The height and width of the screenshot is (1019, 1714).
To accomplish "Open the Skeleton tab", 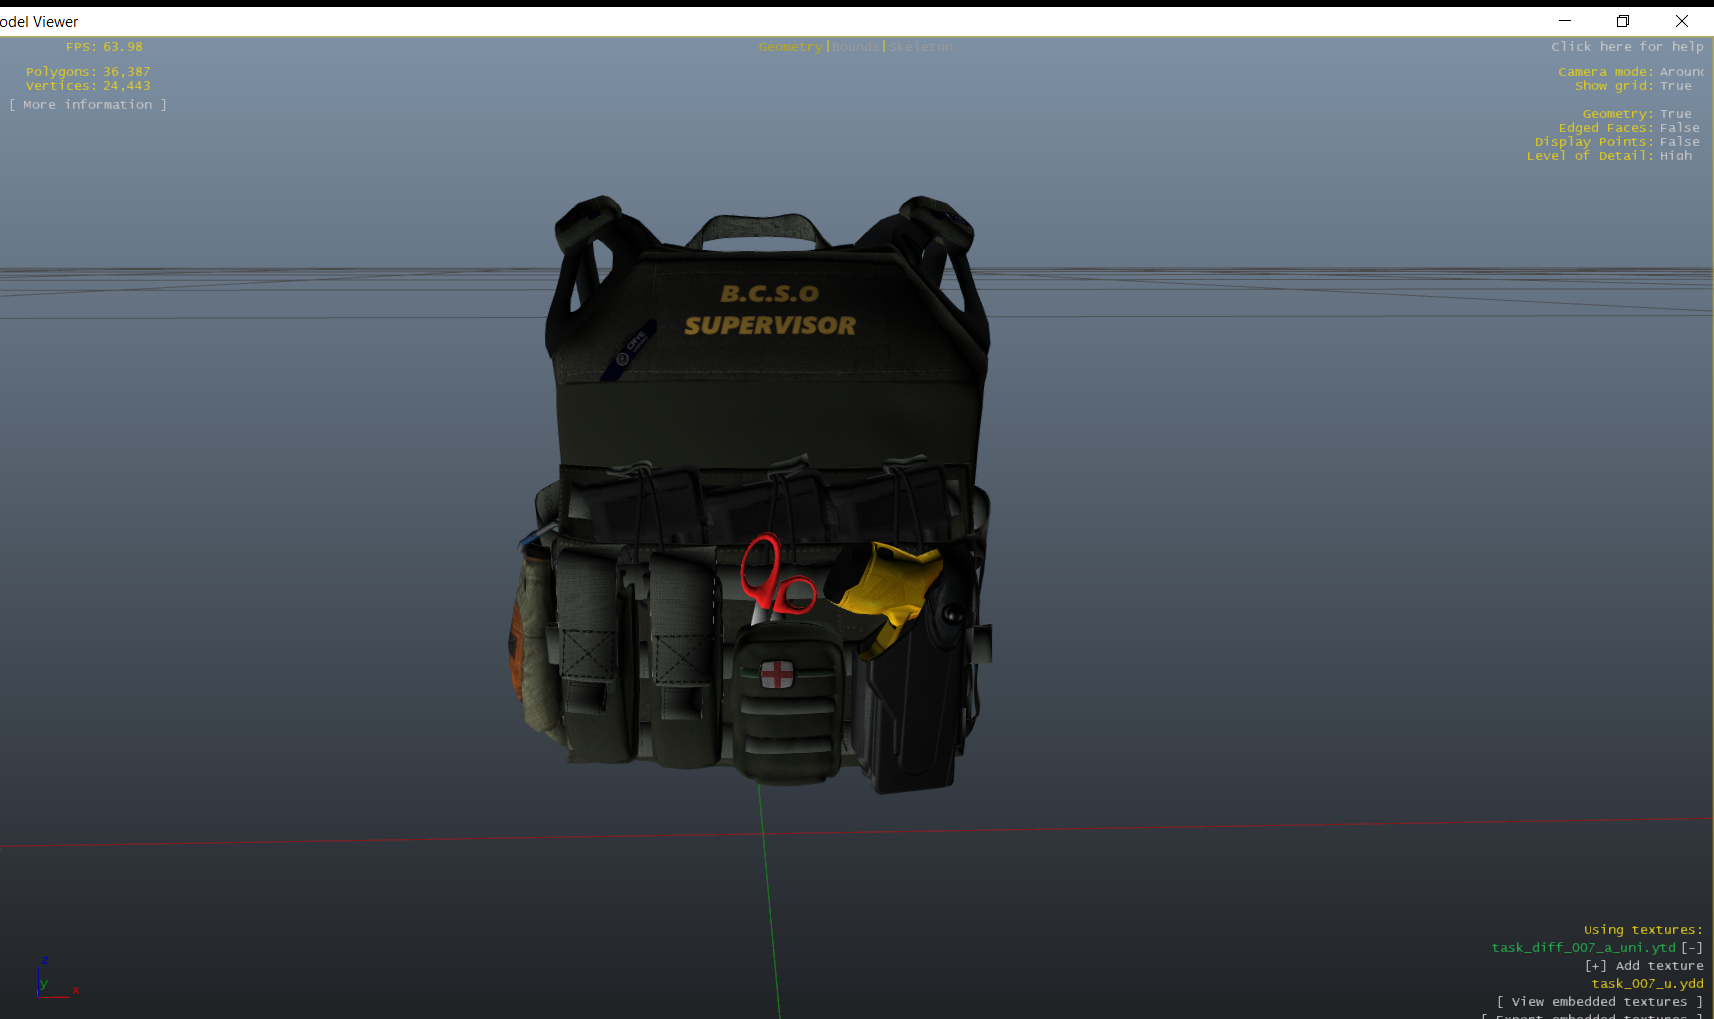I will pyautogui.click(x=921, y=47).
